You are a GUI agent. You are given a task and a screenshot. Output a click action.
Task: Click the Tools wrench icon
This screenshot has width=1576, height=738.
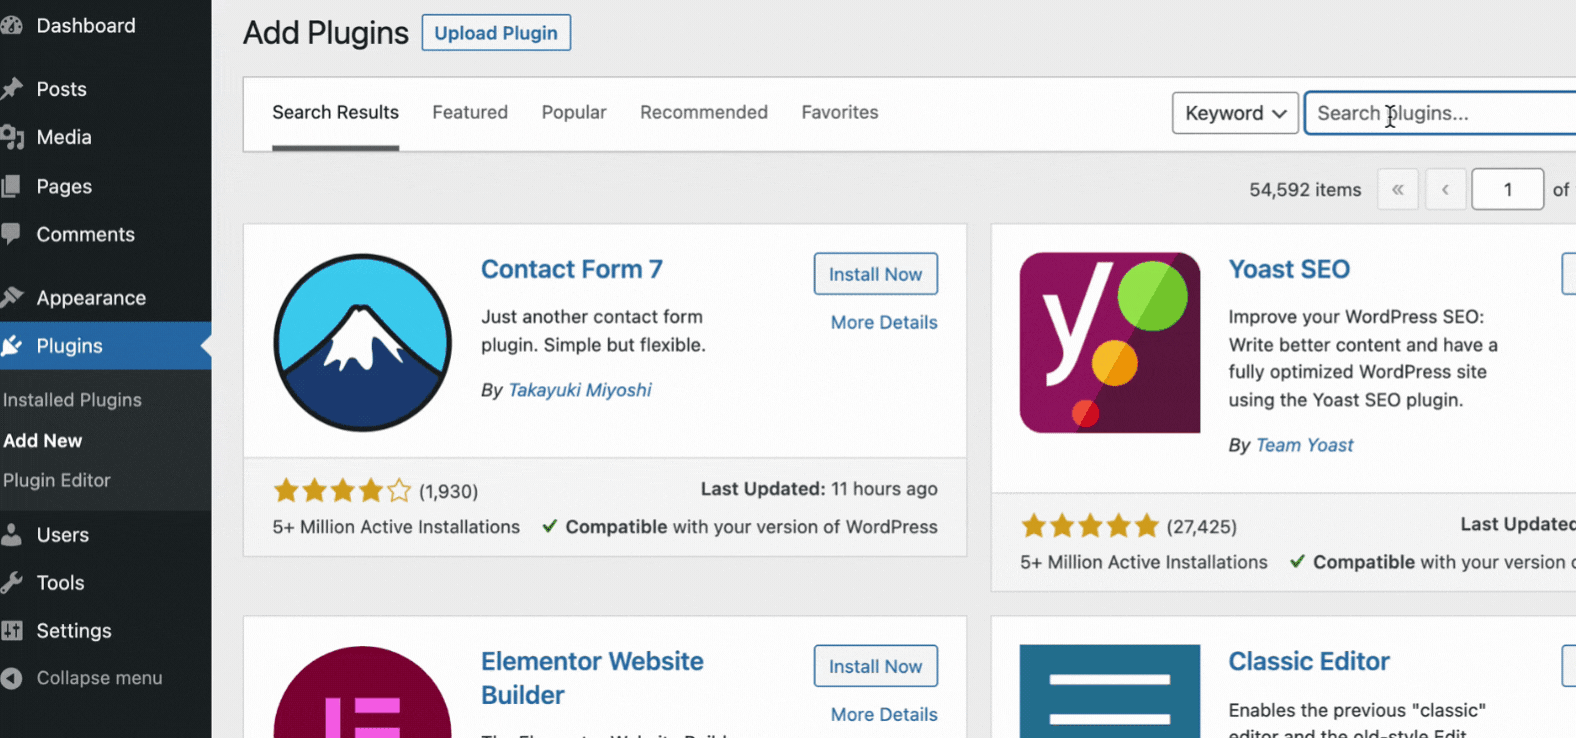pyautogui.click(x=11, y=582)
